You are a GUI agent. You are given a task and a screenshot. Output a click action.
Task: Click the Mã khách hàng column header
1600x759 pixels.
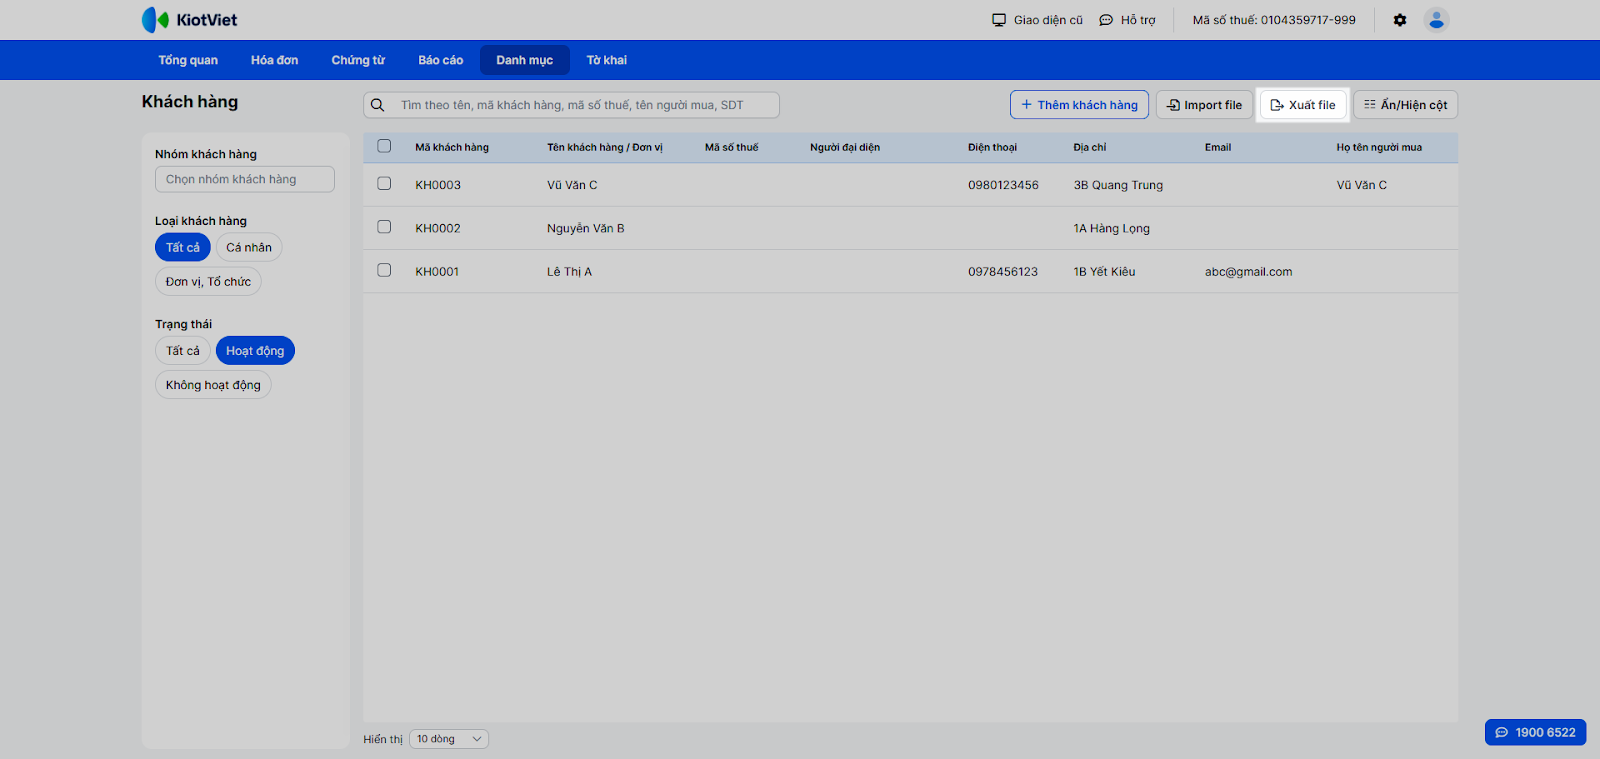tap(452, 147)
